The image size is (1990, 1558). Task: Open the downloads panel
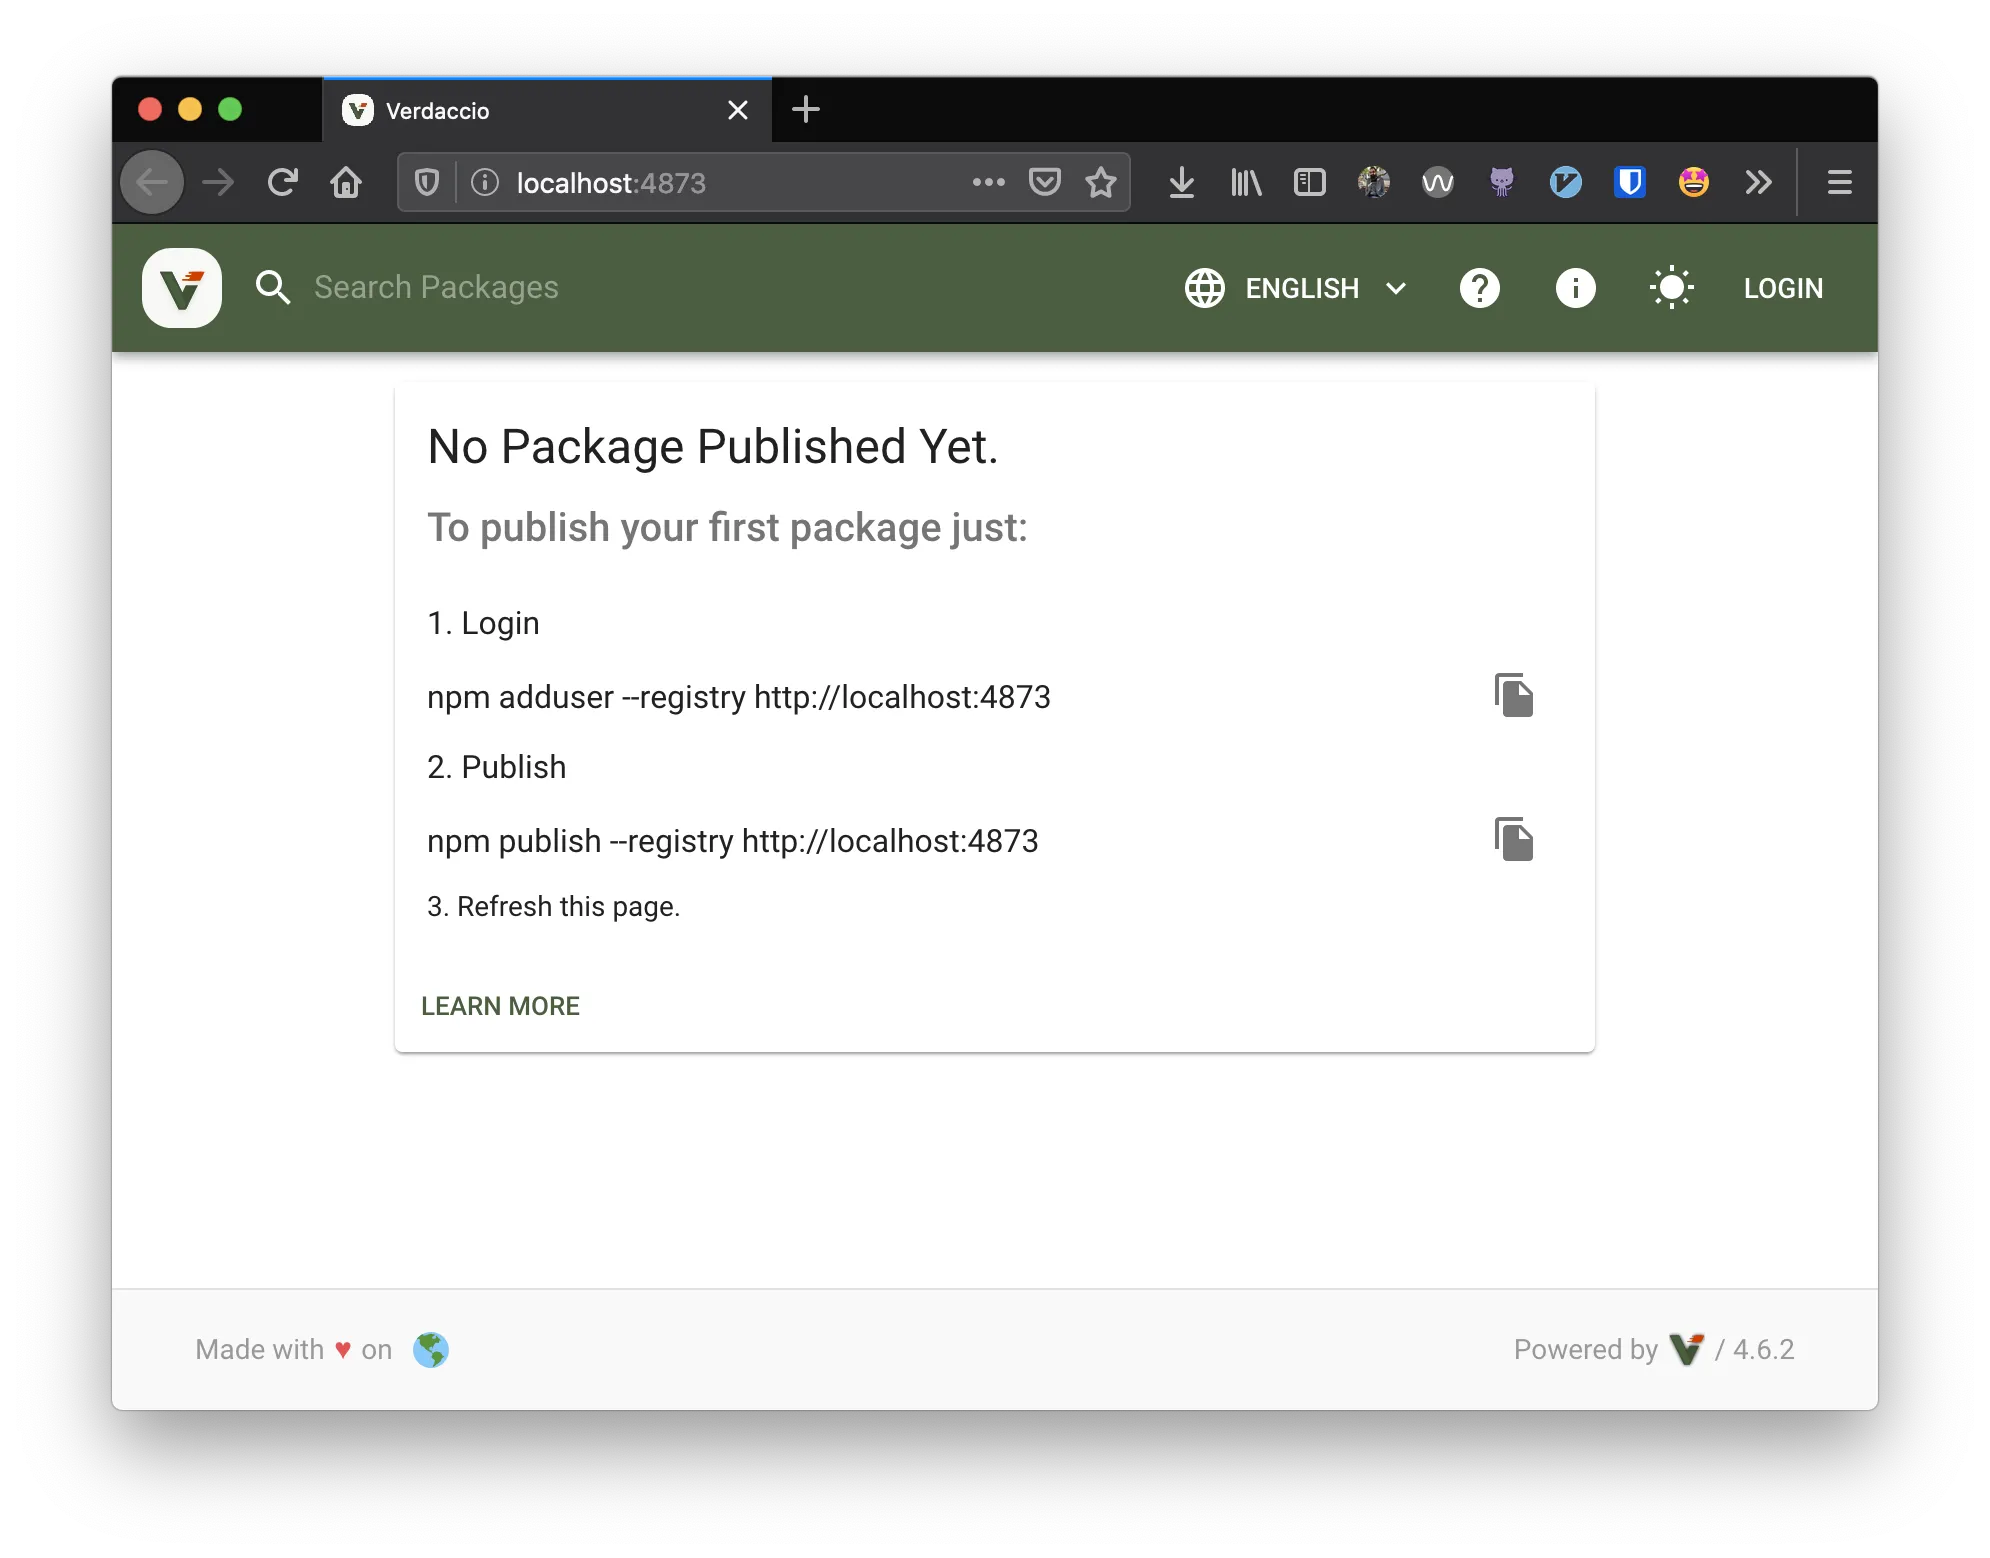(1181, 182)
